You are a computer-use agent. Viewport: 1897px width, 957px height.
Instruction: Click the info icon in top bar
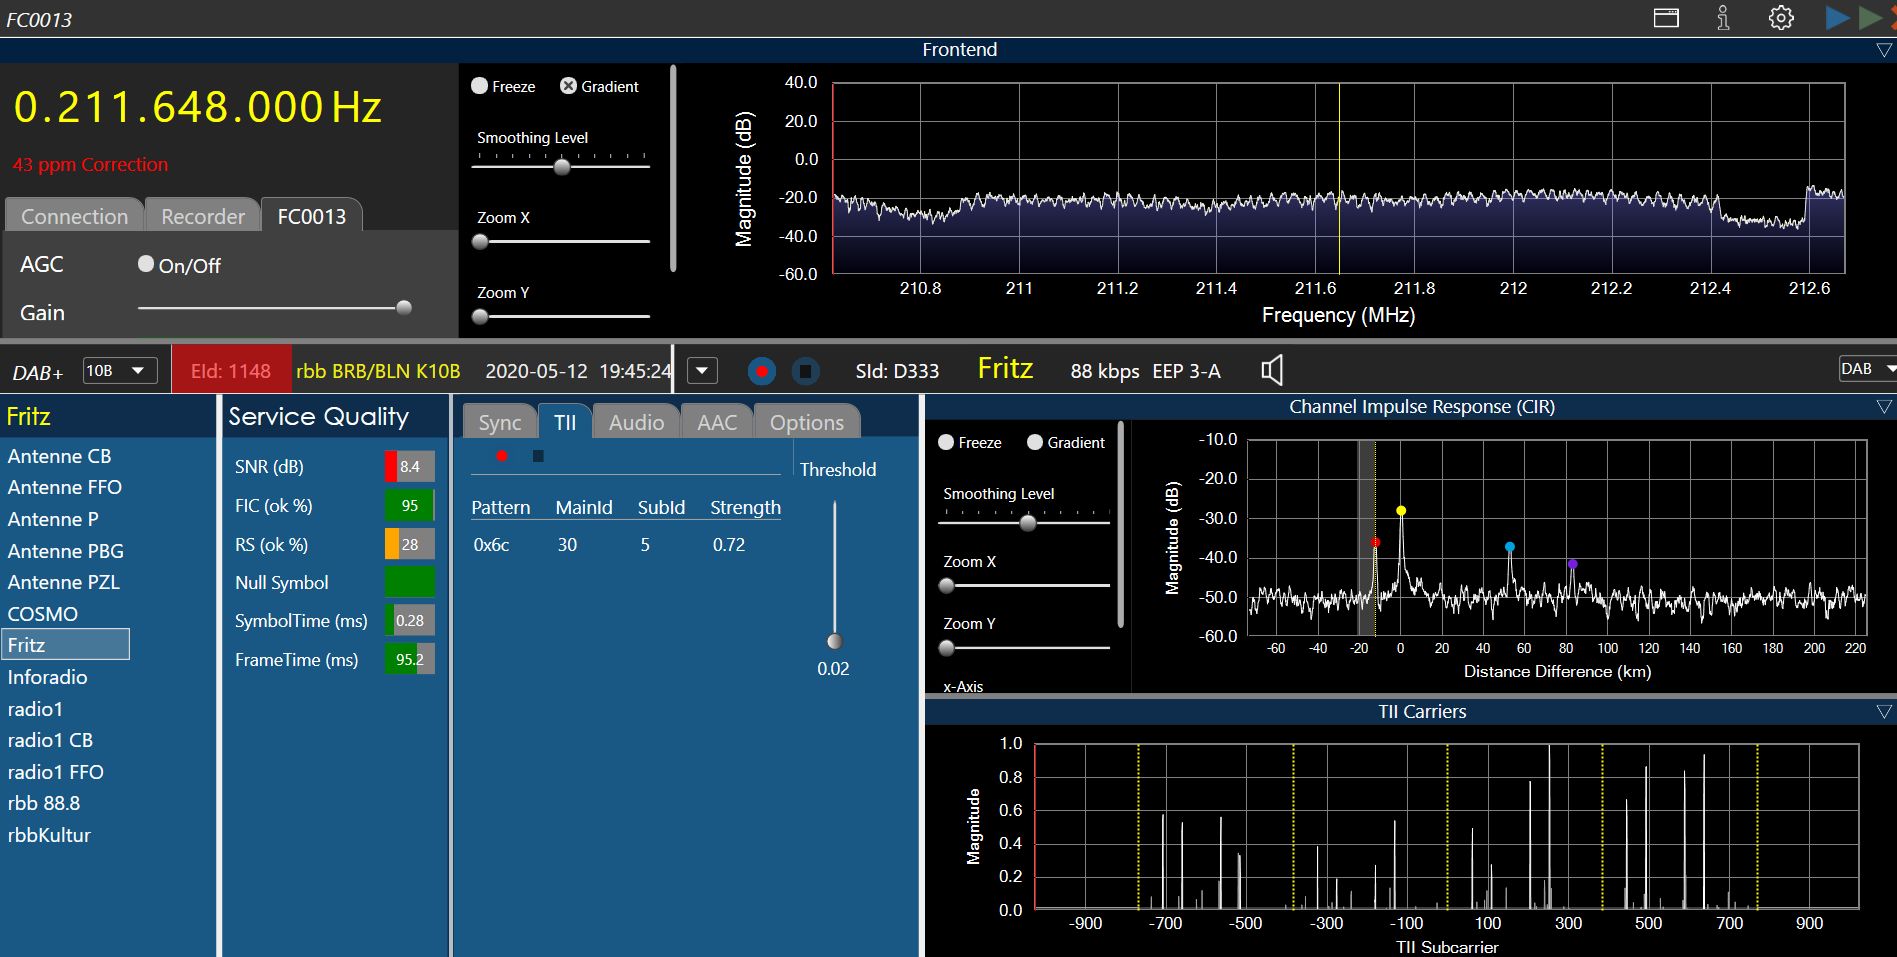(x=1723, y=18)
